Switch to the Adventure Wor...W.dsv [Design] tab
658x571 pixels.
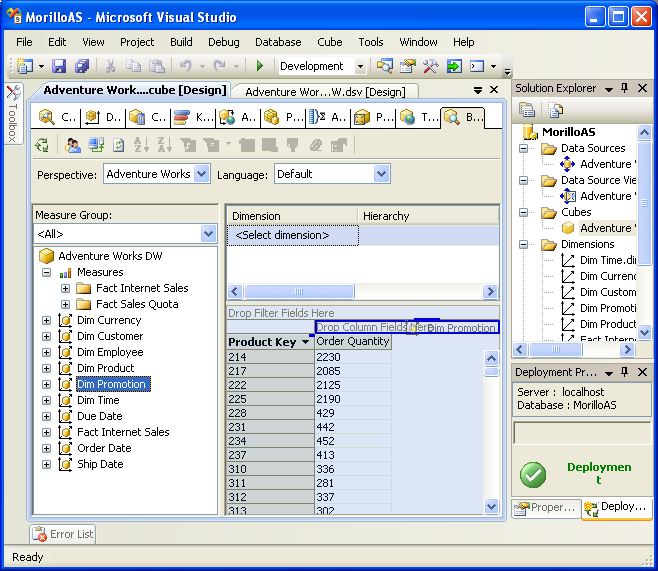325,91
